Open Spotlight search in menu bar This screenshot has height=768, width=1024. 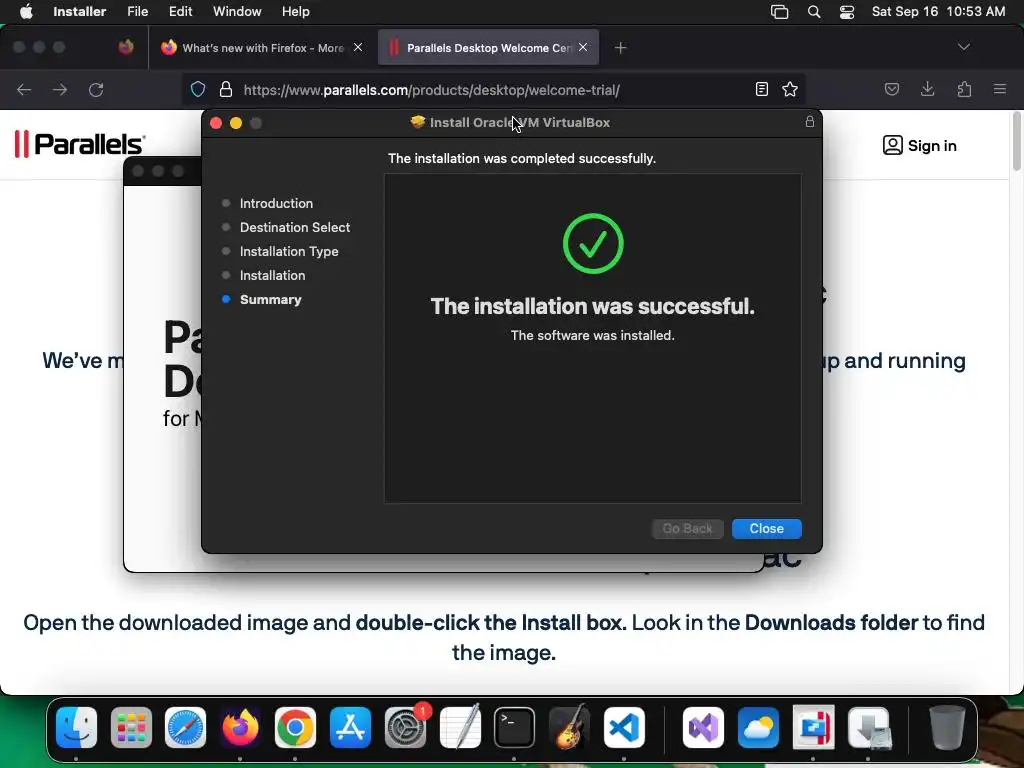tap(814, 12)
